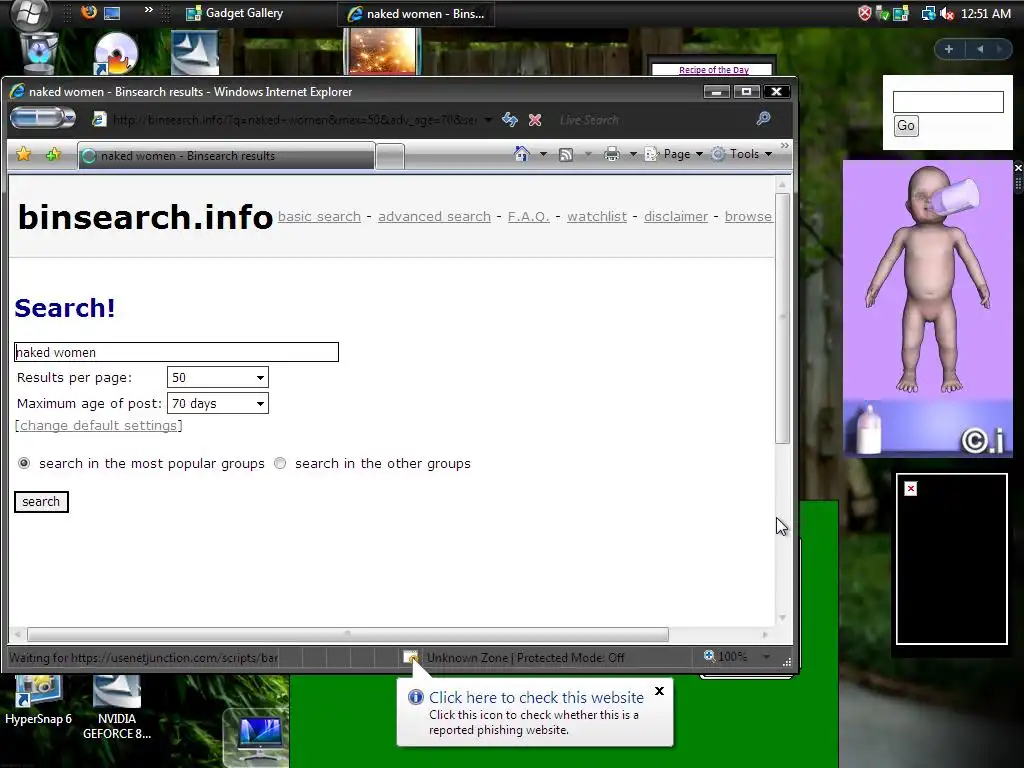
Task: Open the Page menu
Action: click(x=674, y=154)
